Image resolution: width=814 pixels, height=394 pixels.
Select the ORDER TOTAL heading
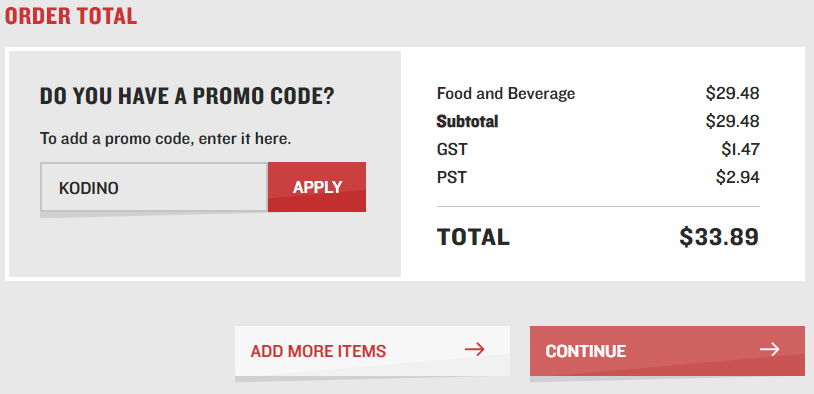(71, 16)
